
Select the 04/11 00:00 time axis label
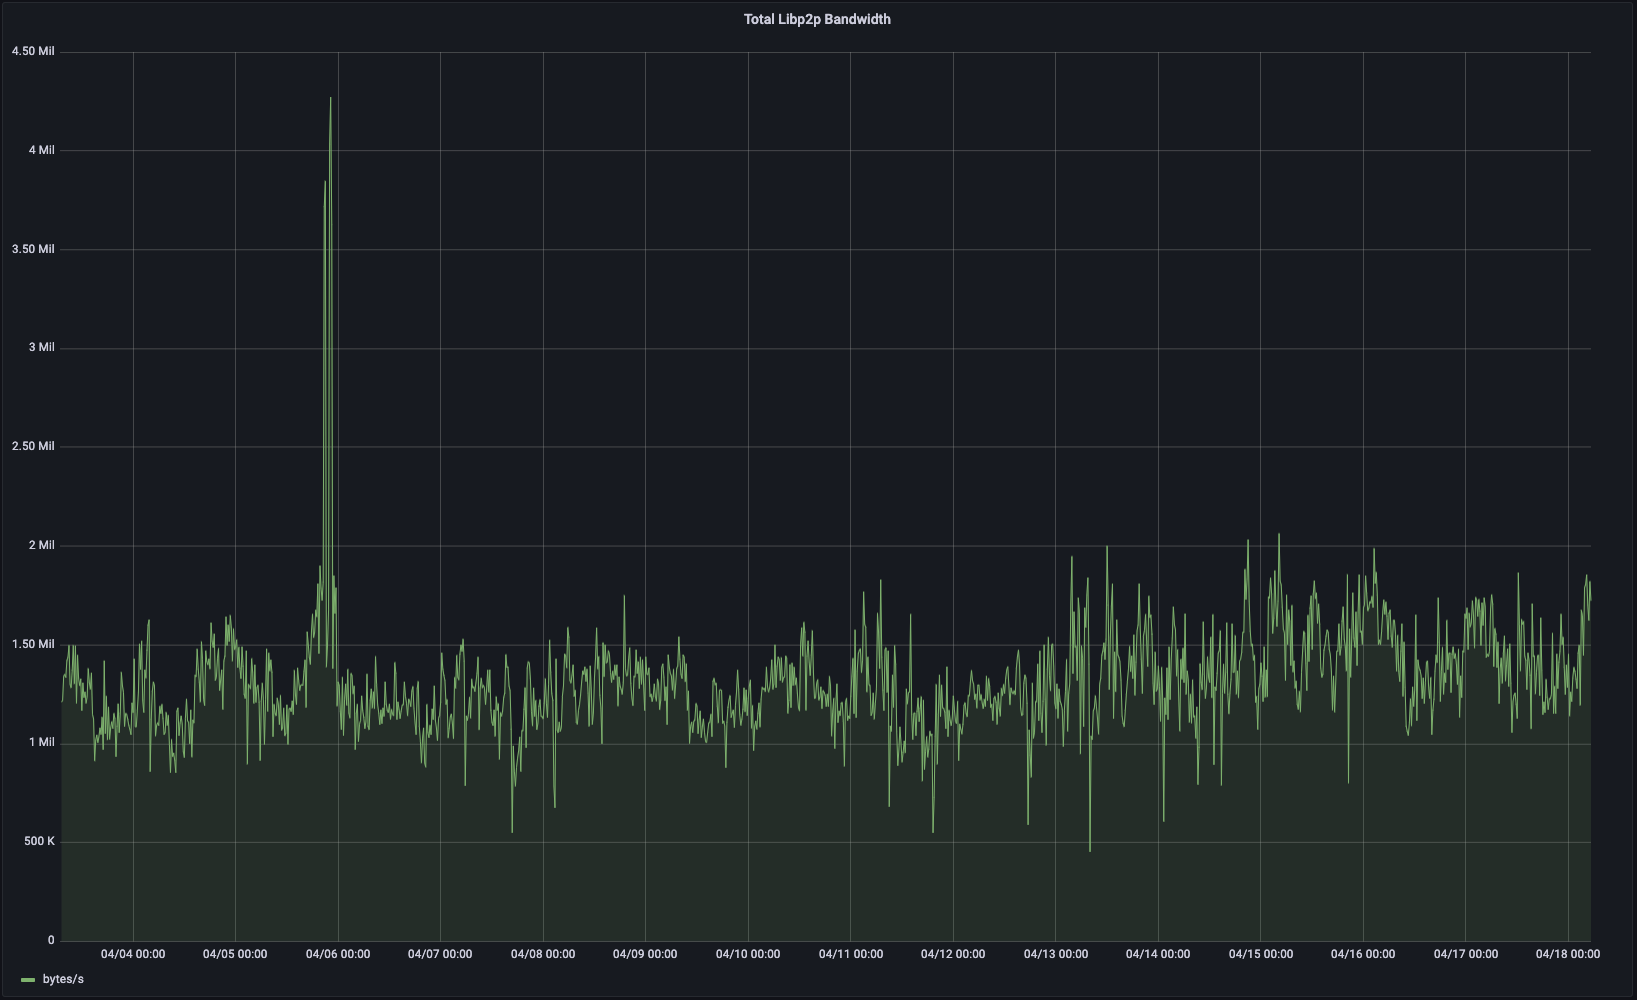851,954
